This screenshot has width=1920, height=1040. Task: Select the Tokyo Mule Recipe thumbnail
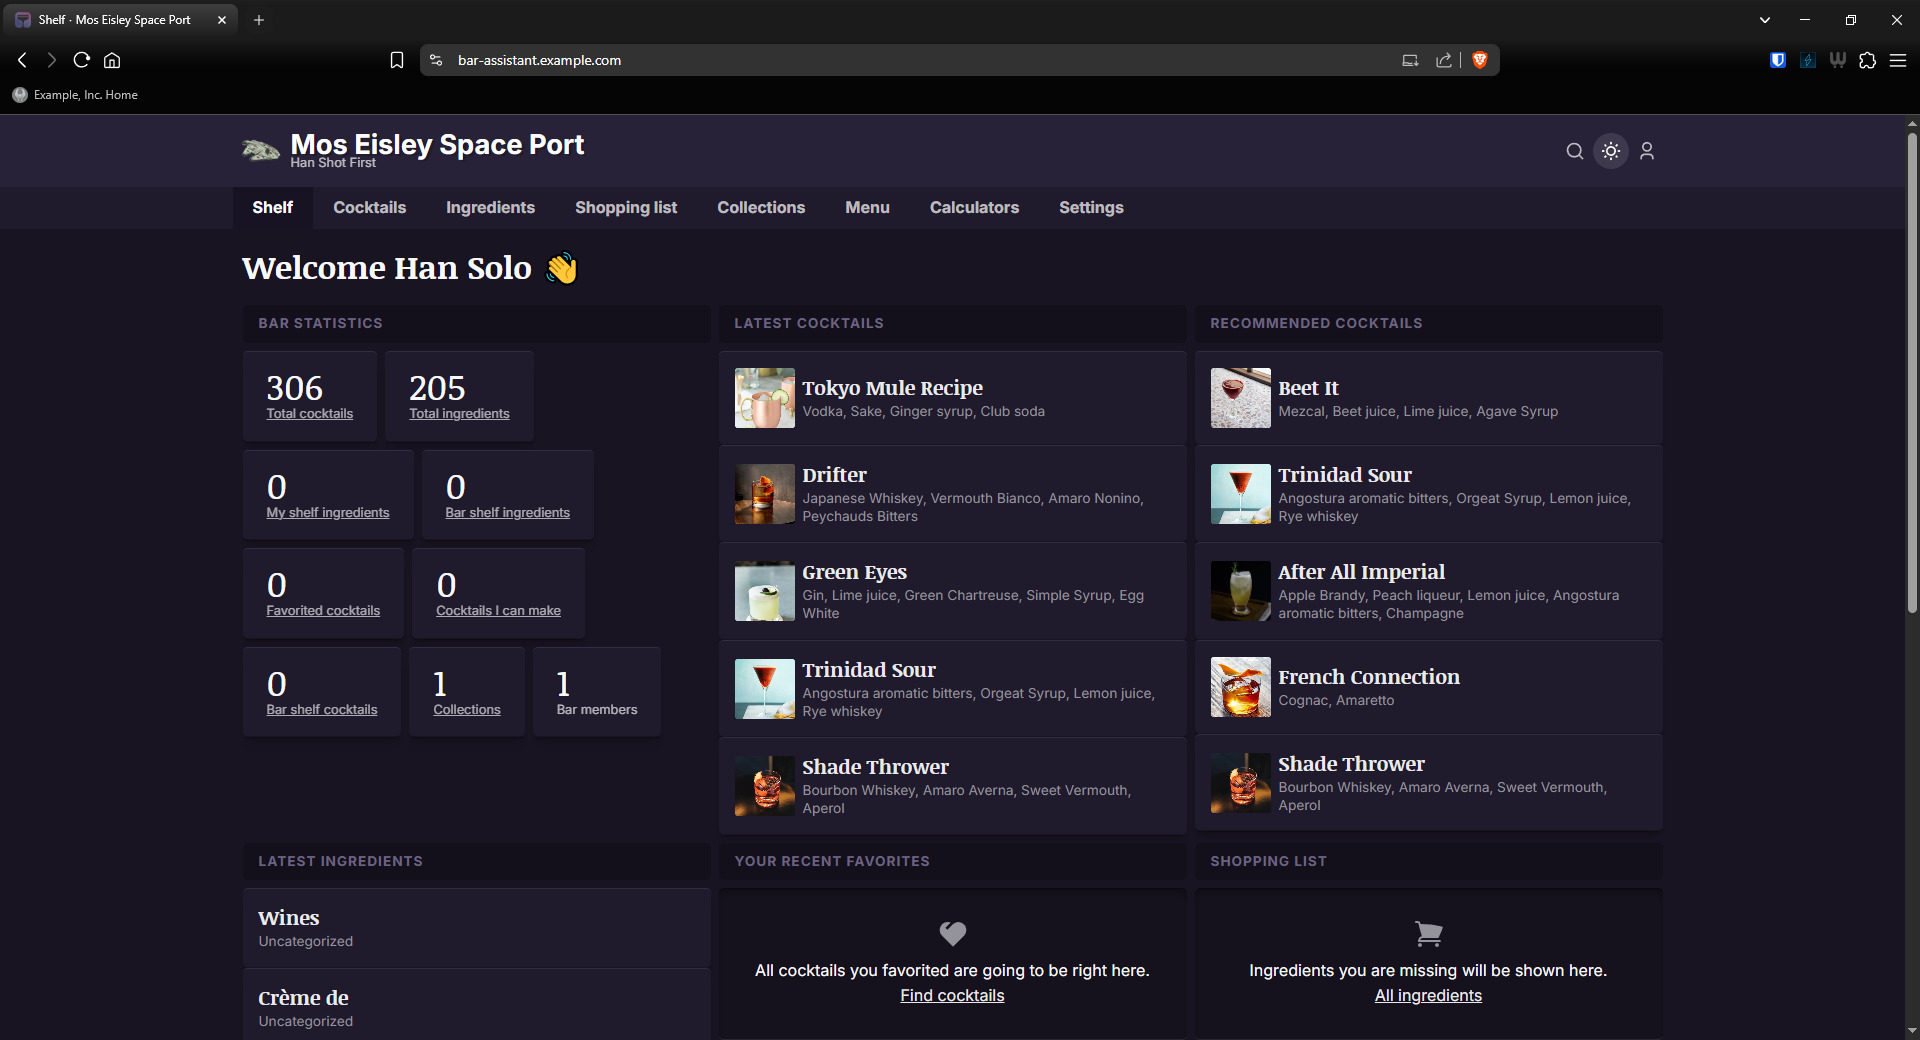(x=764, y=398)
